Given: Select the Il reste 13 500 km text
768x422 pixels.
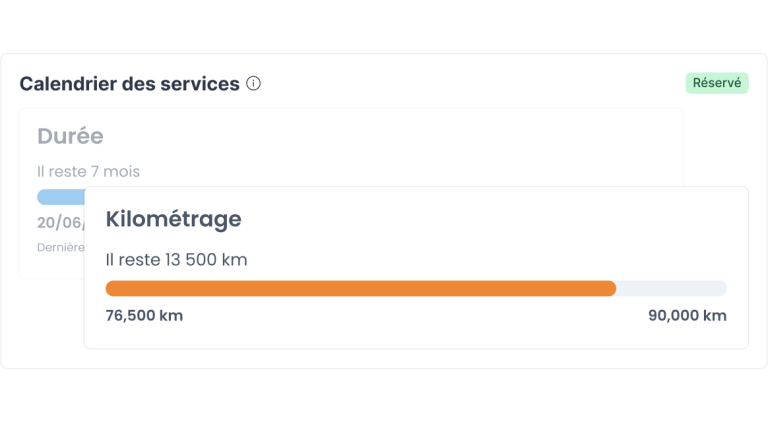Looking at the screenshot, I should [x=176, y=260].
